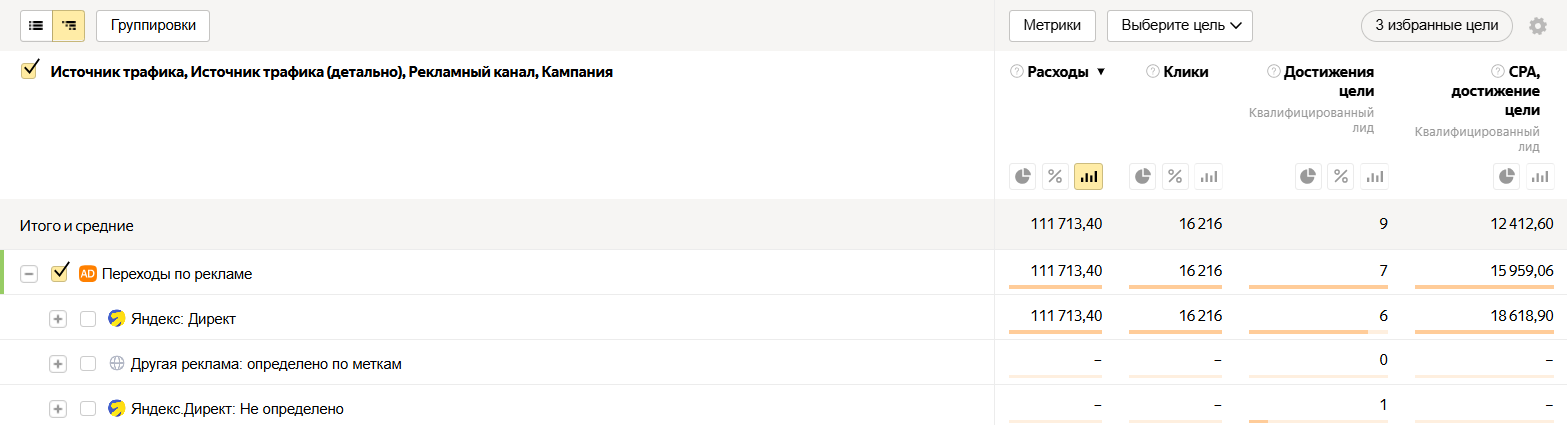Show percent view for Расходы column
This screenshot has height=425, width=1567.
1055,177
